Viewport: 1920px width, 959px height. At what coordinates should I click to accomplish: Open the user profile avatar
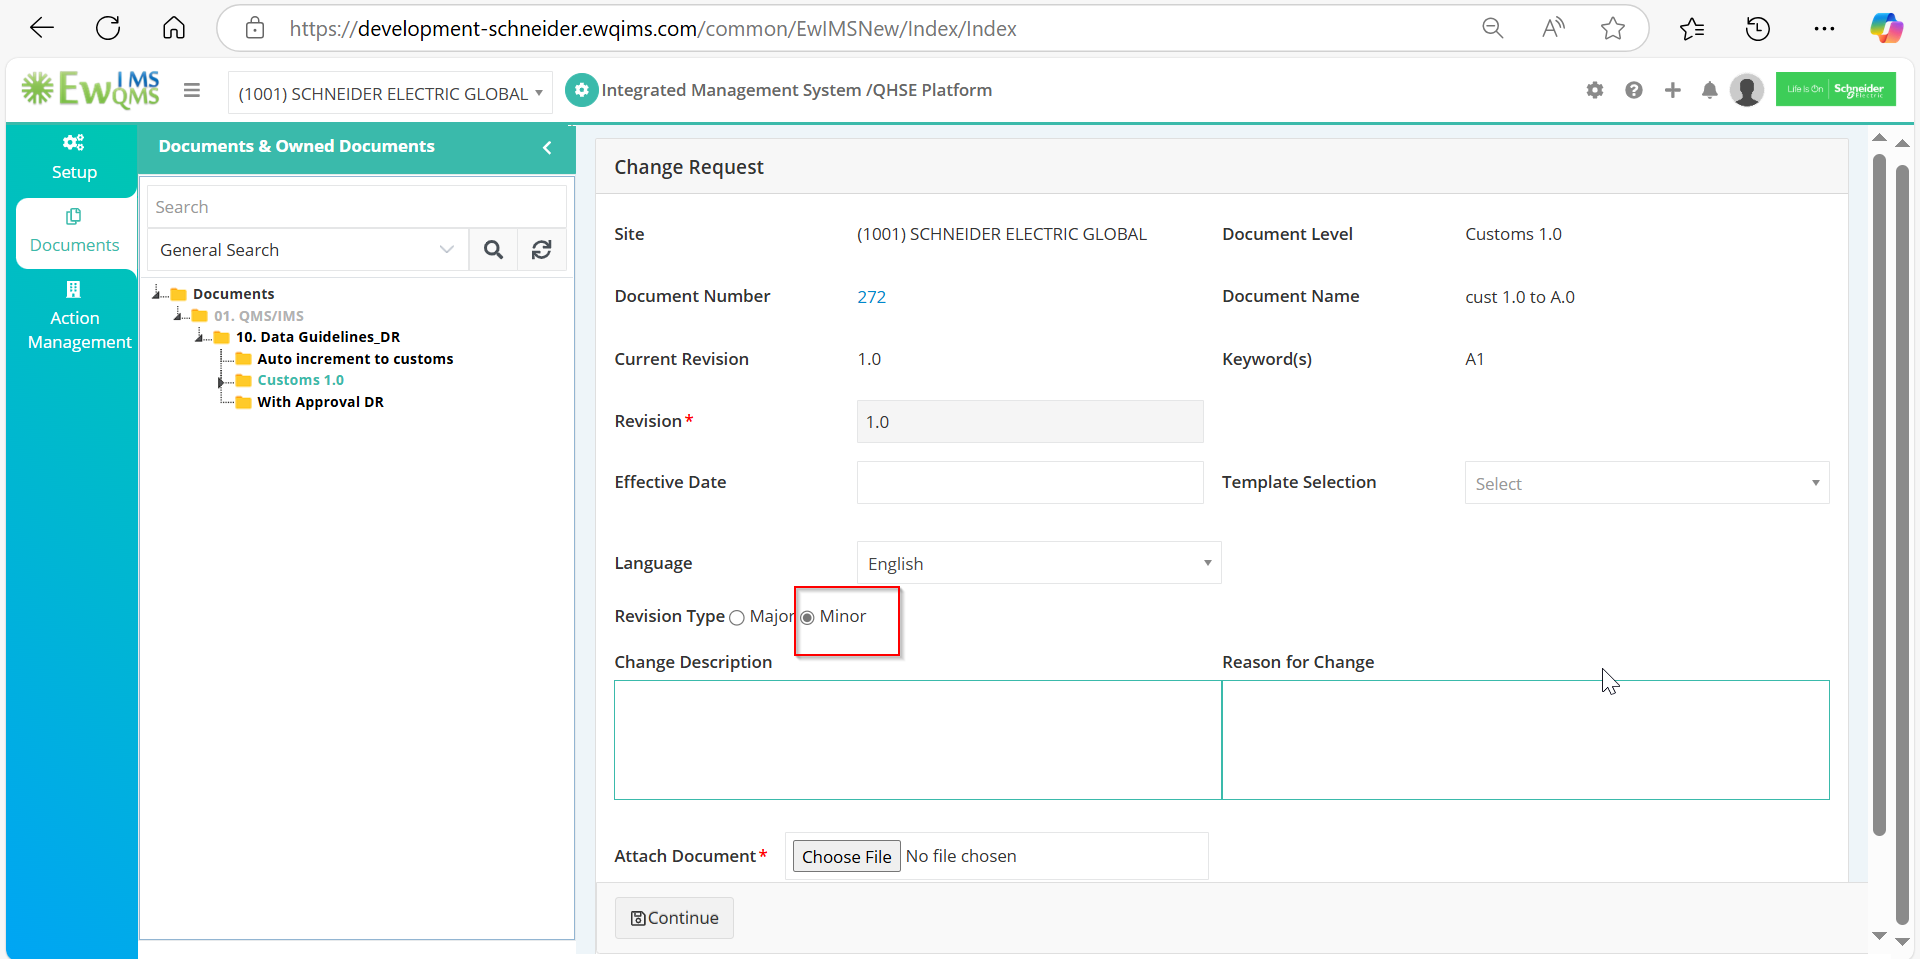[1747, 90]
